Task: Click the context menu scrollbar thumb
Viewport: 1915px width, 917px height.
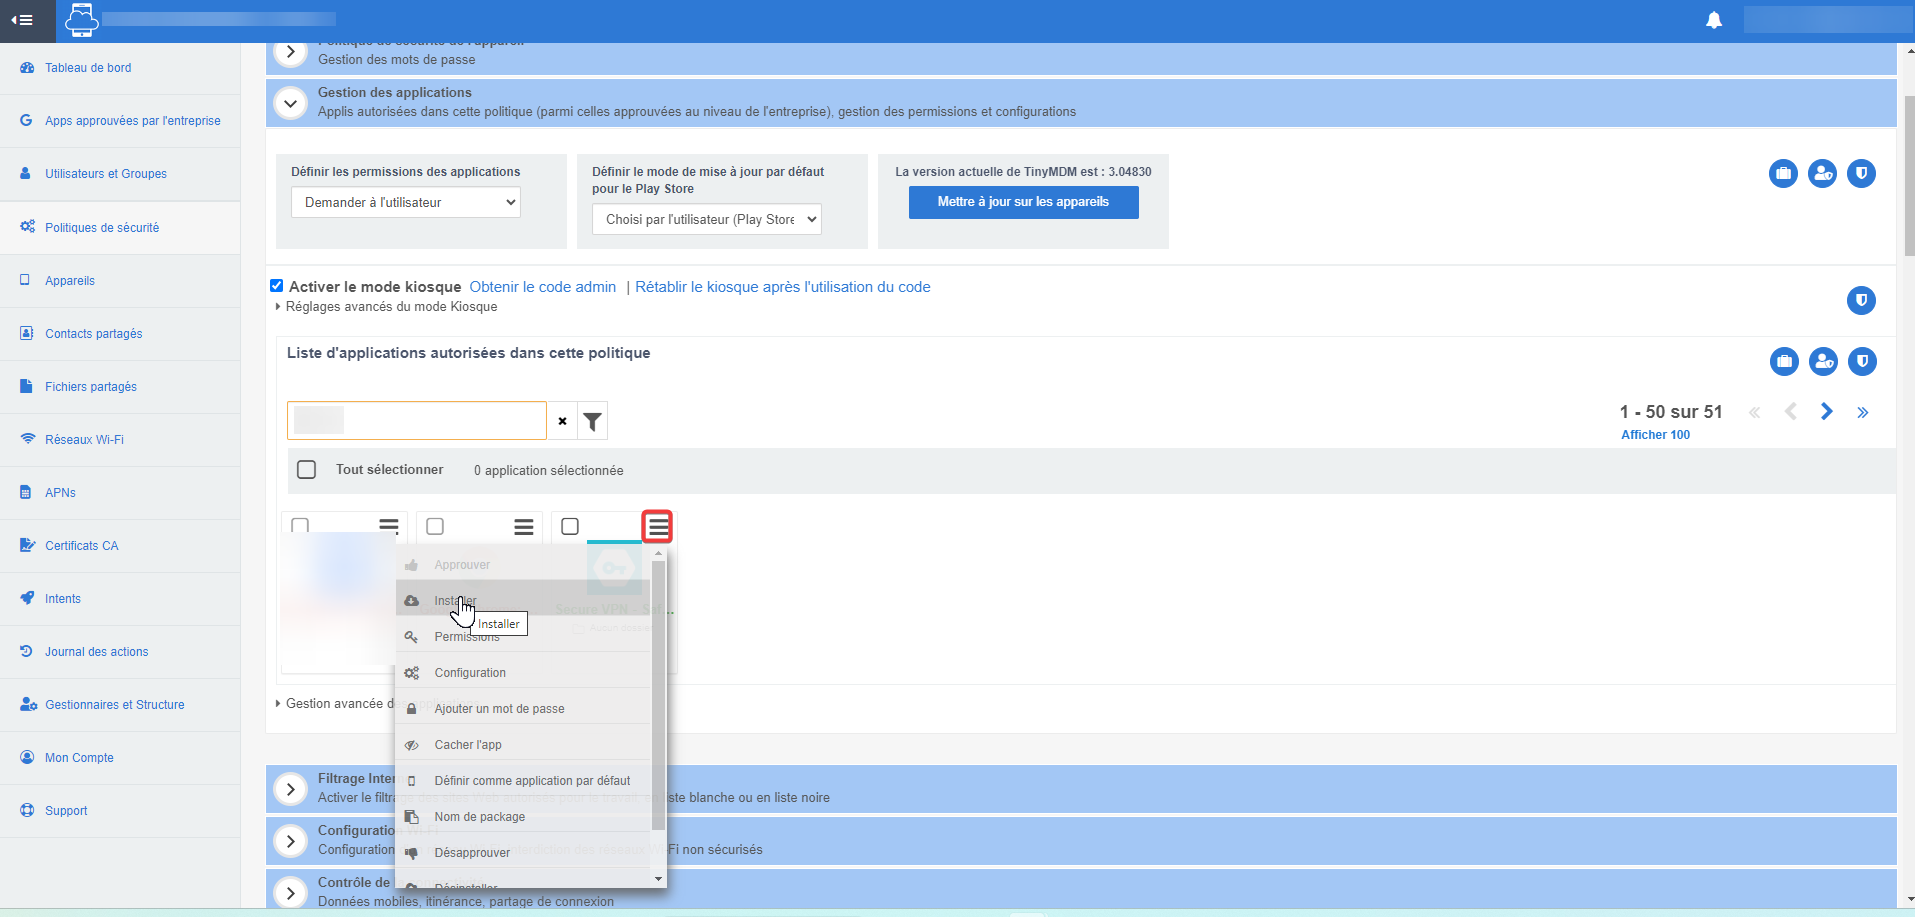Action: (658, 695)
